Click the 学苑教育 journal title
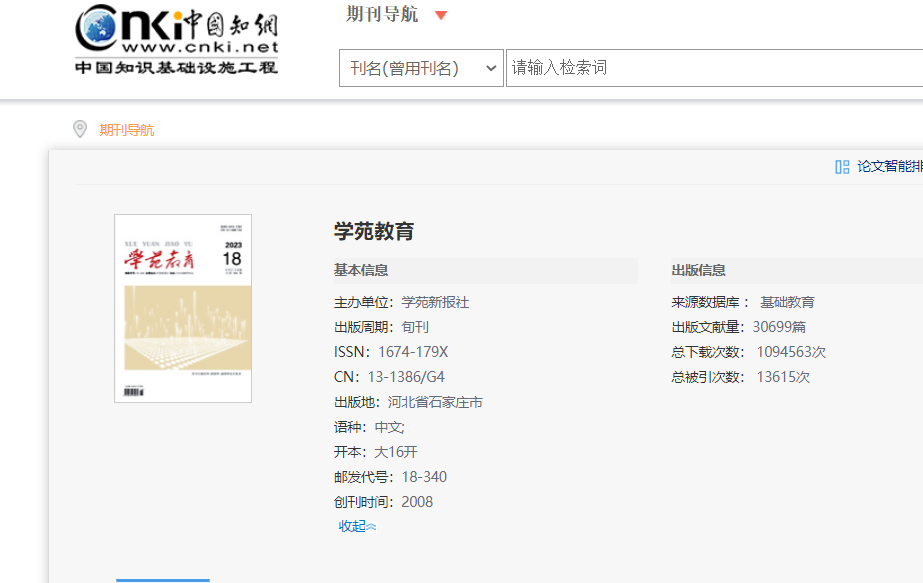 click(374, 231)
